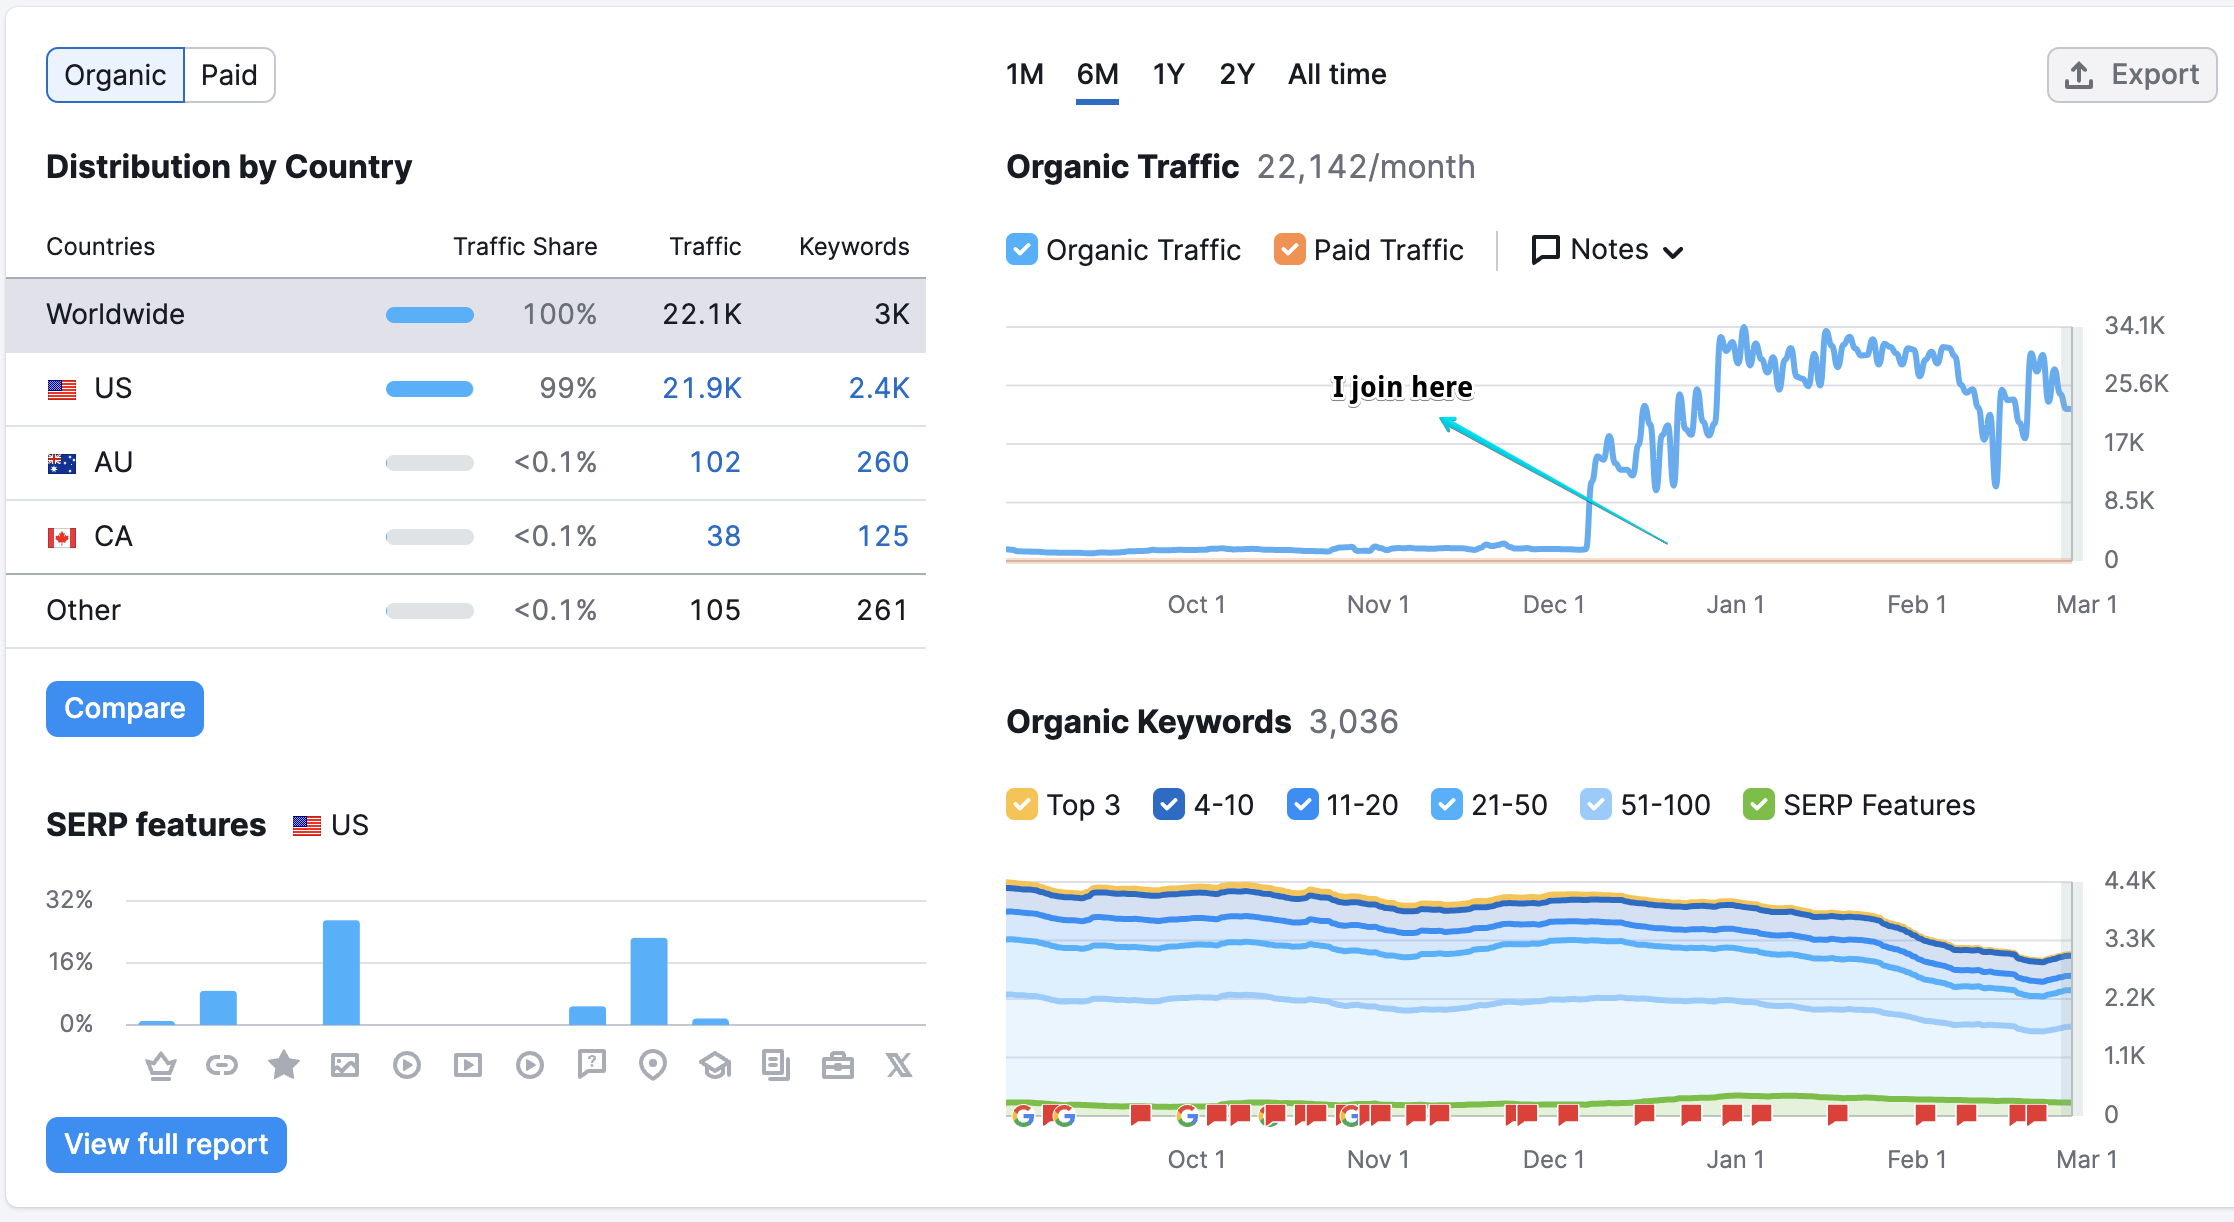Click the Export button
This screenshot has height=1222, width=2234.
2132,75
